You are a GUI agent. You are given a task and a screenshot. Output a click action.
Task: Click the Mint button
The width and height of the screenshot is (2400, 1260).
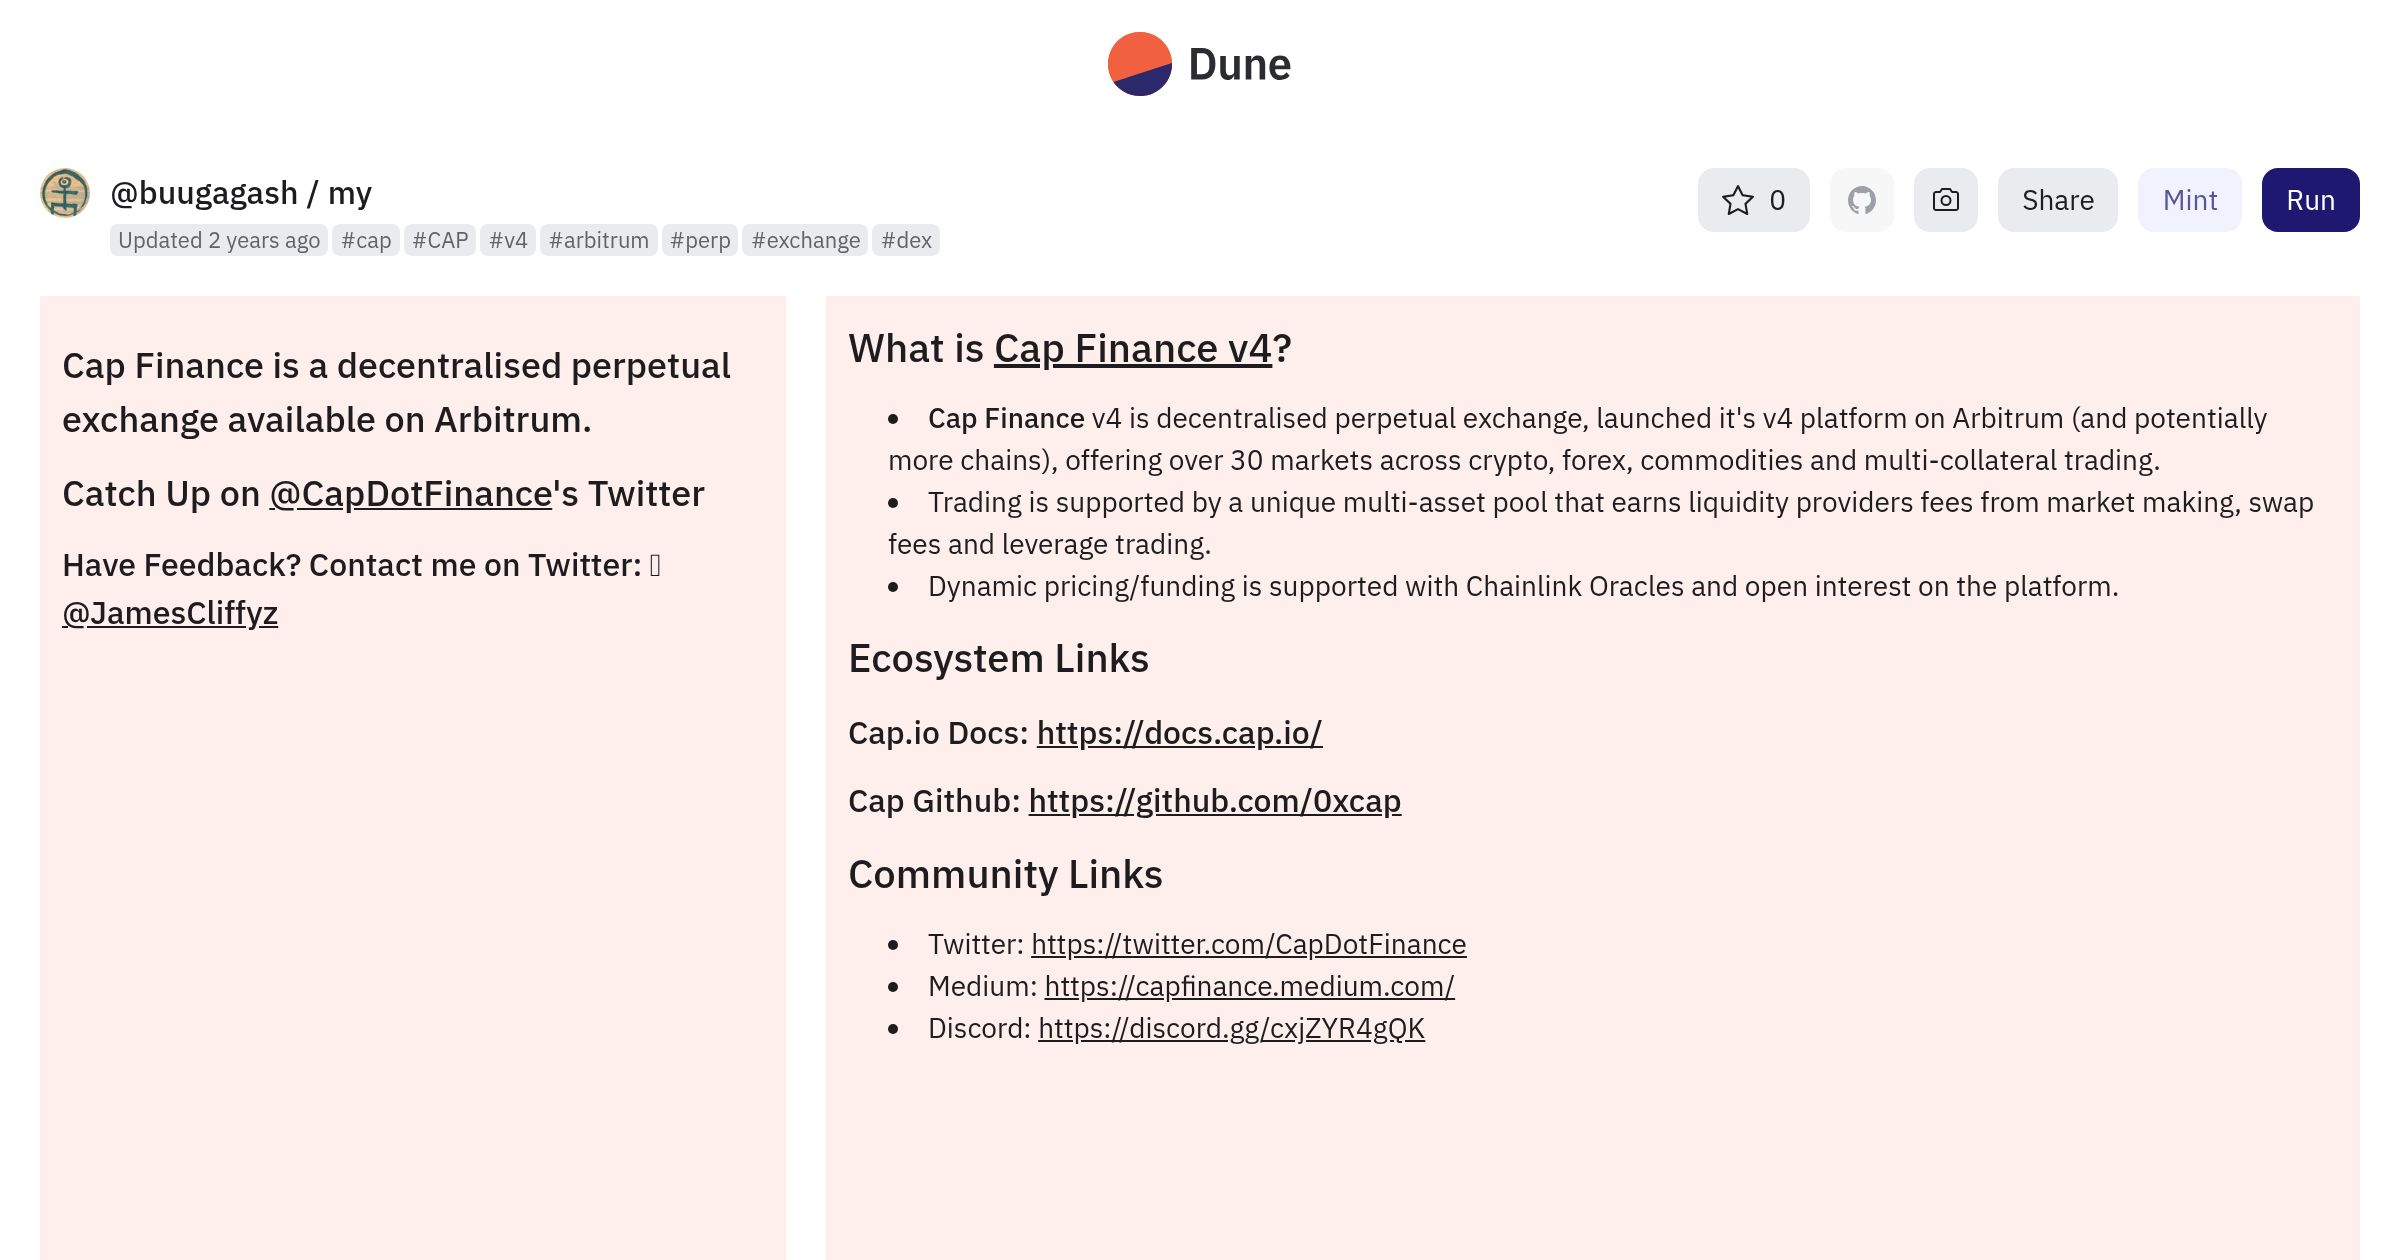click(x=2189, y=200)
